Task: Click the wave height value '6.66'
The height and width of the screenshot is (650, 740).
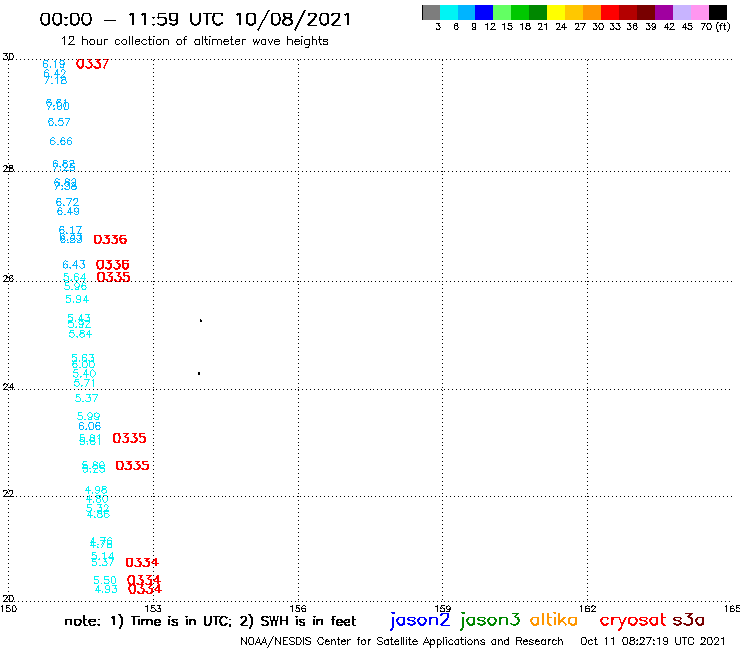Action: pos(61,141)
